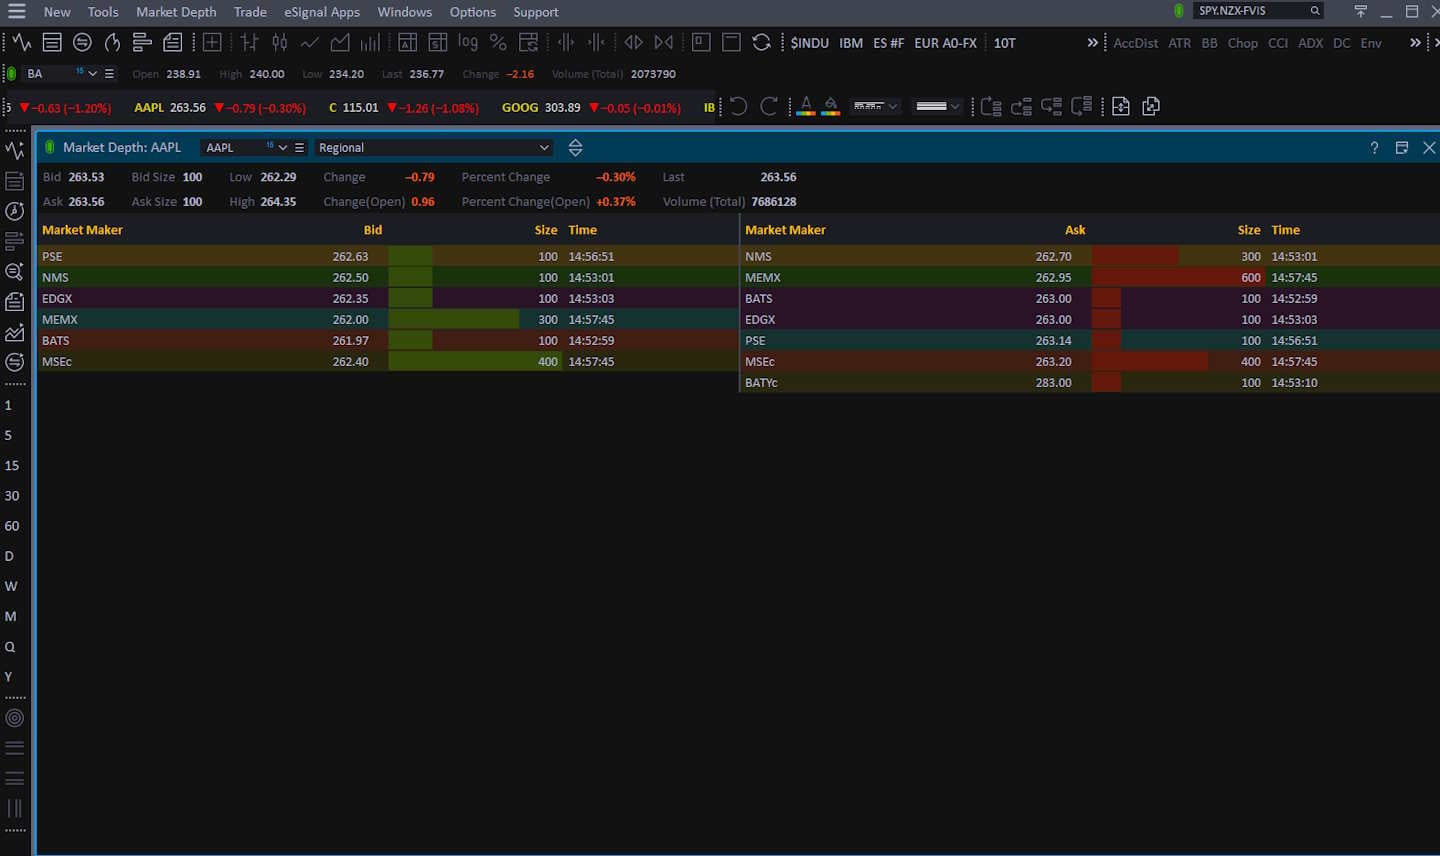Click the up-down collapse arrows icon beside Regional
The height and width of the screenshot is (856, 1440).
575,148
